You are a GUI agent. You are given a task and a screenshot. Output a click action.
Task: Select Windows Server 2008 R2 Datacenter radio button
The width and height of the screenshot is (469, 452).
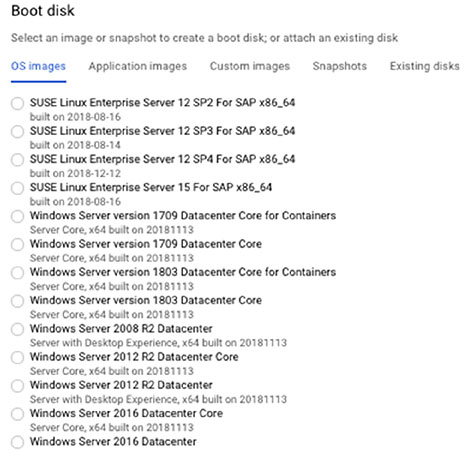[x=17, y=329]
